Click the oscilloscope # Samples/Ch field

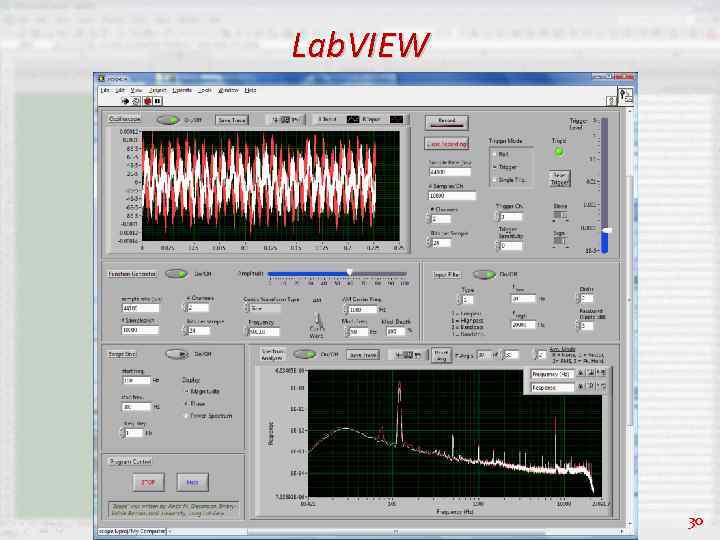[x=452, y=196]
